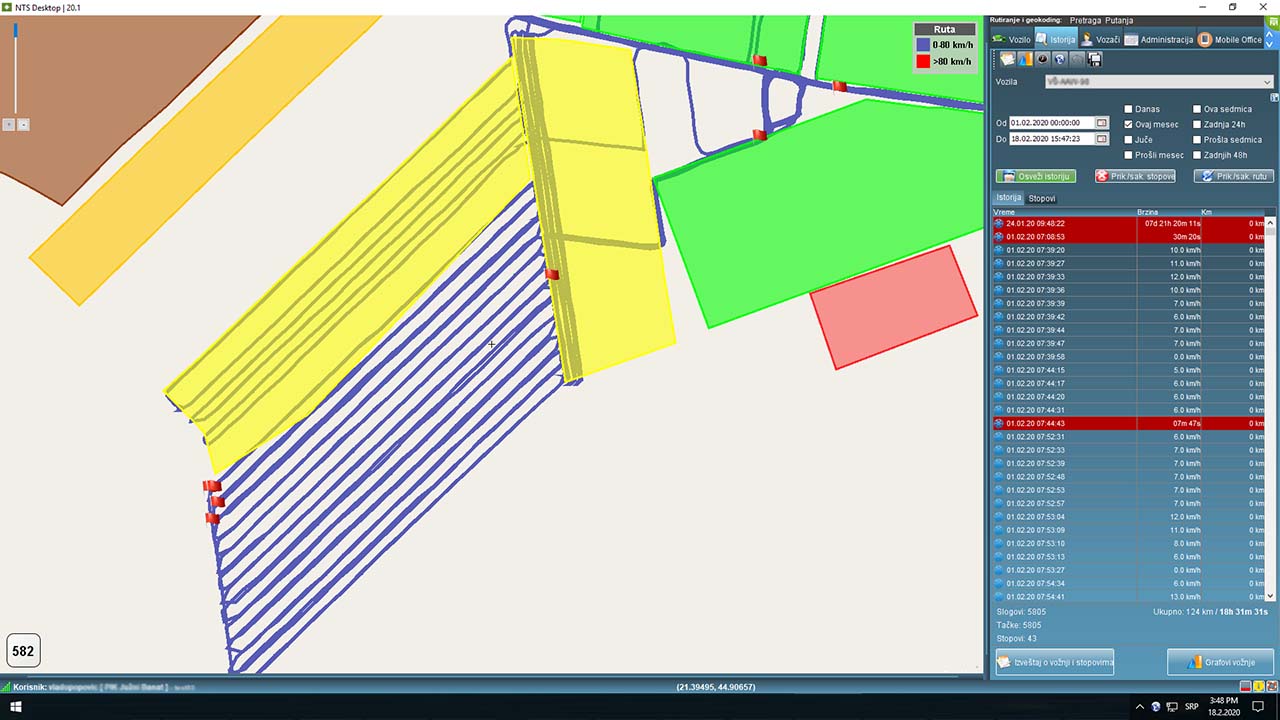Viewport: 1280px width, 720px height.
Task: Open calendar picker for the Do date
Action: click(x=1102, y=139)
